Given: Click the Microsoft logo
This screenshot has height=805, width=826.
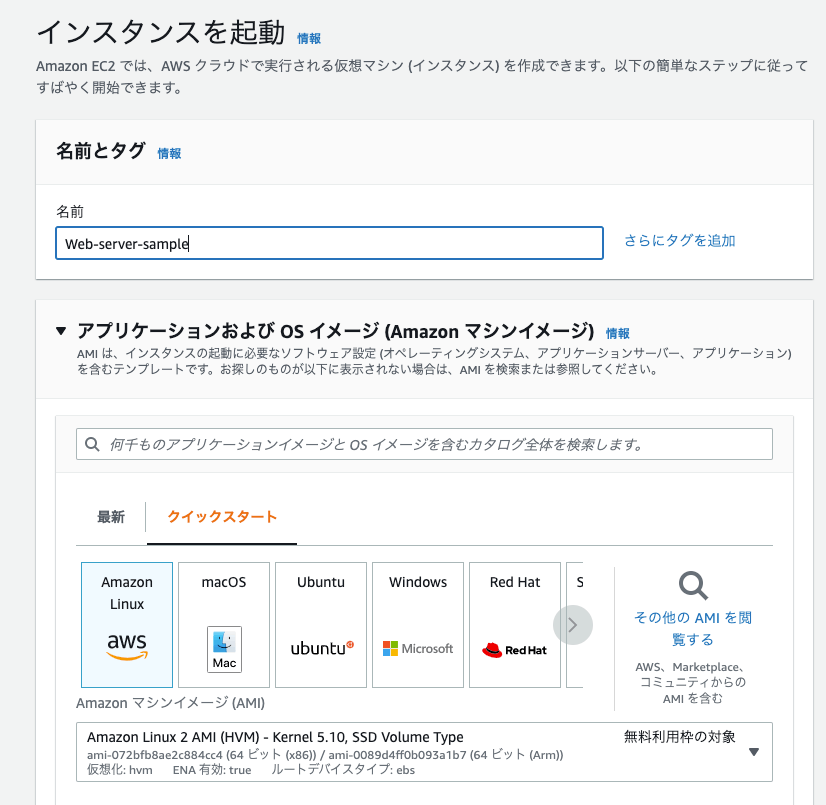Looking at the screenshot, I should (x=418, y=649).
